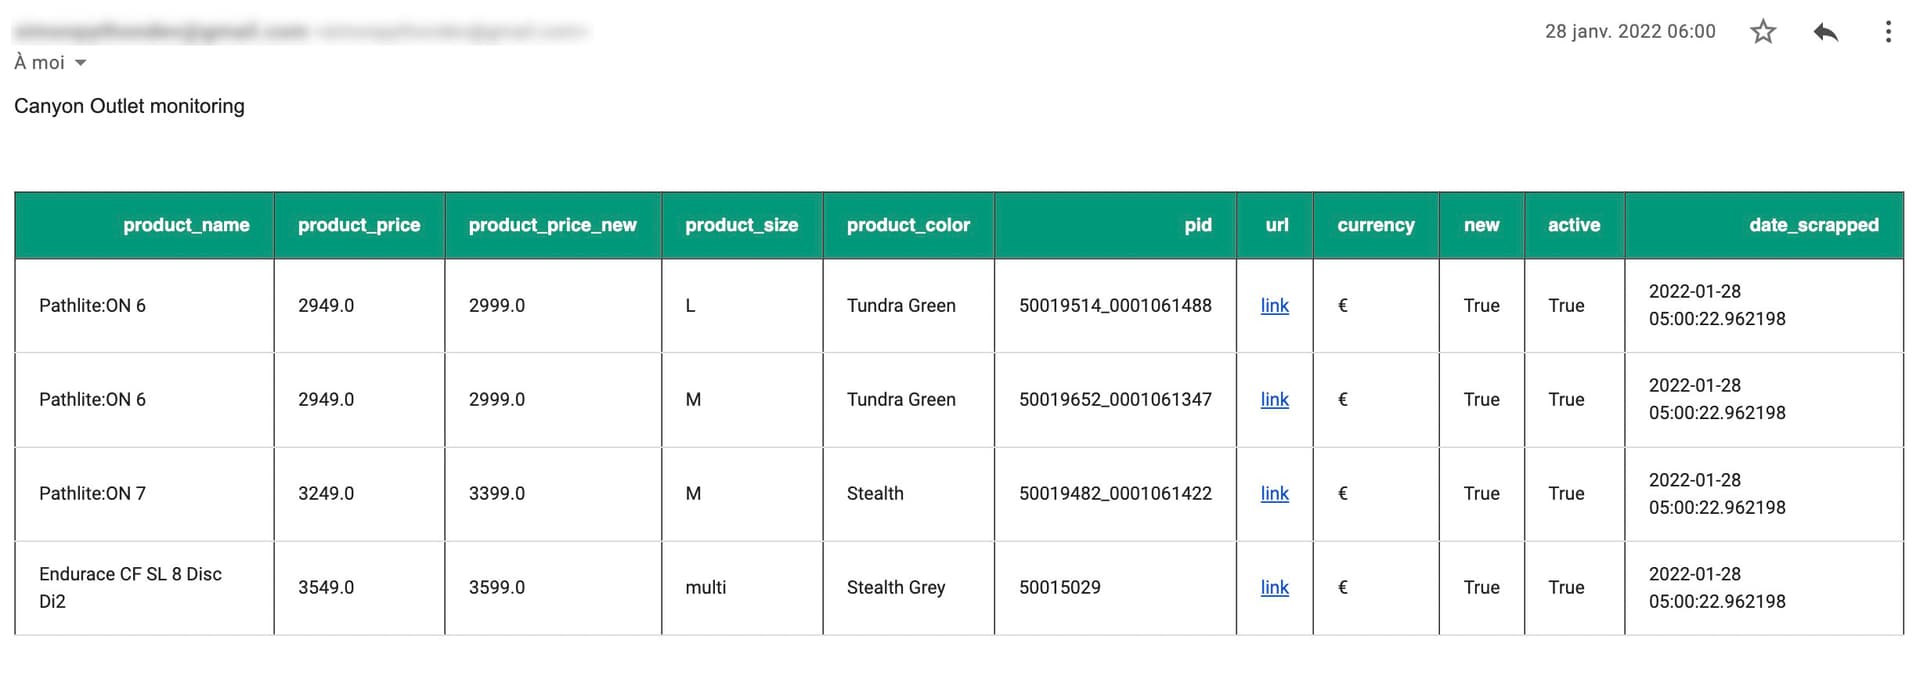Star this Canyon Outlet monitoring email
This screenshot has height=680, width=1920.
pyautogui.click(x=1762, y=31)
